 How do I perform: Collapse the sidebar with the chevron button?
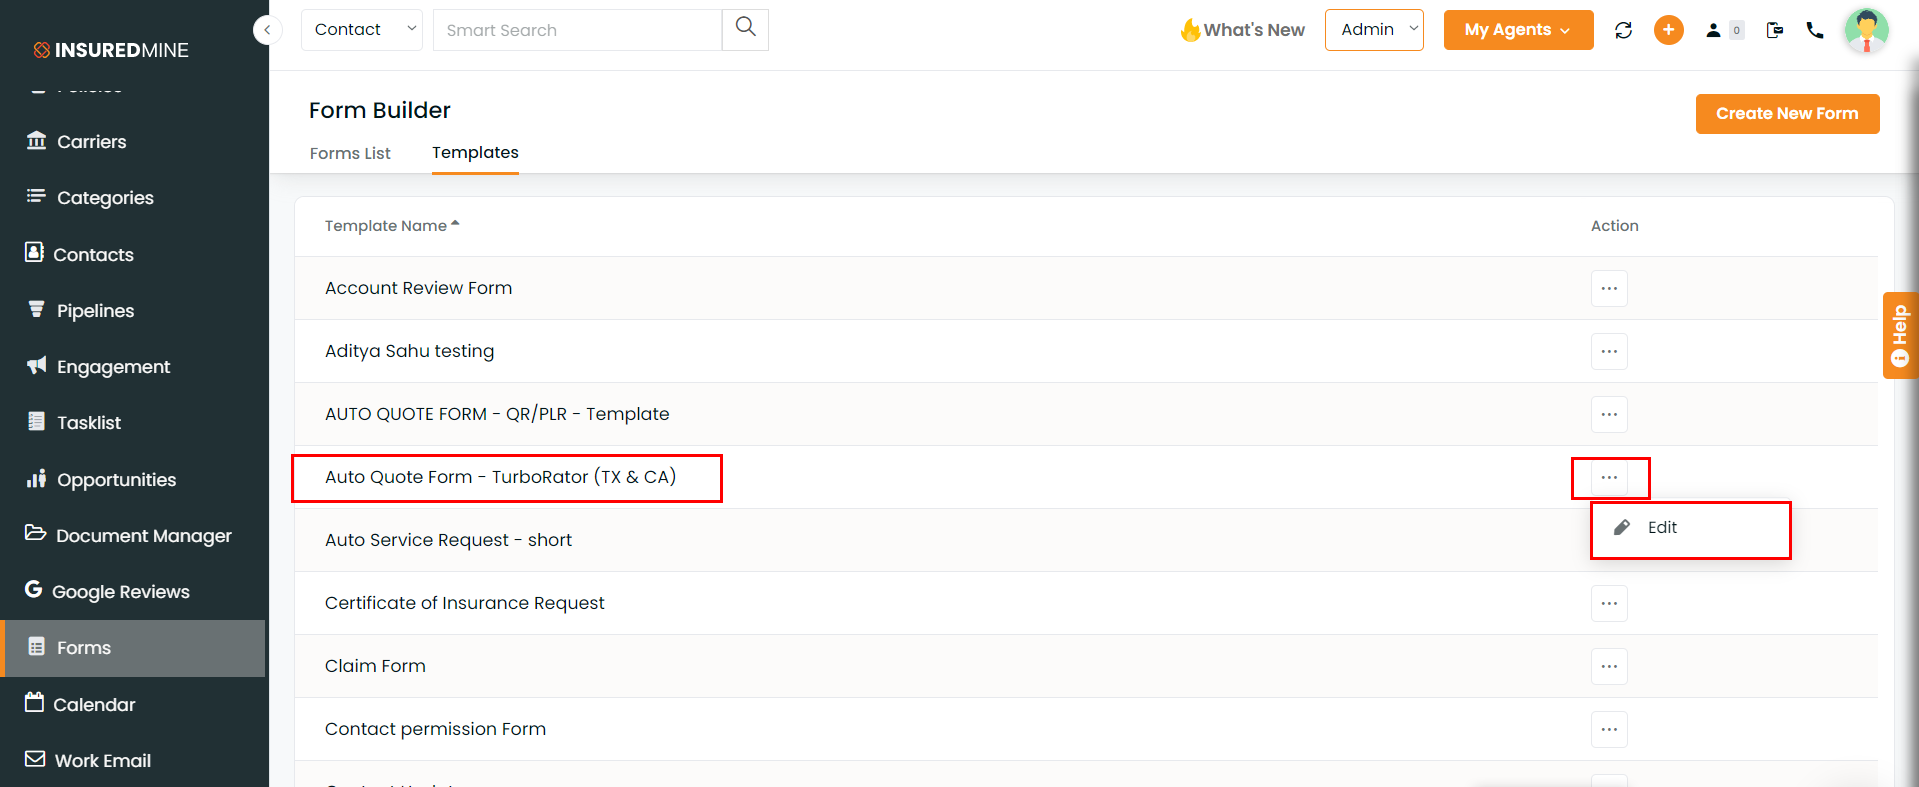click(267, 30)
